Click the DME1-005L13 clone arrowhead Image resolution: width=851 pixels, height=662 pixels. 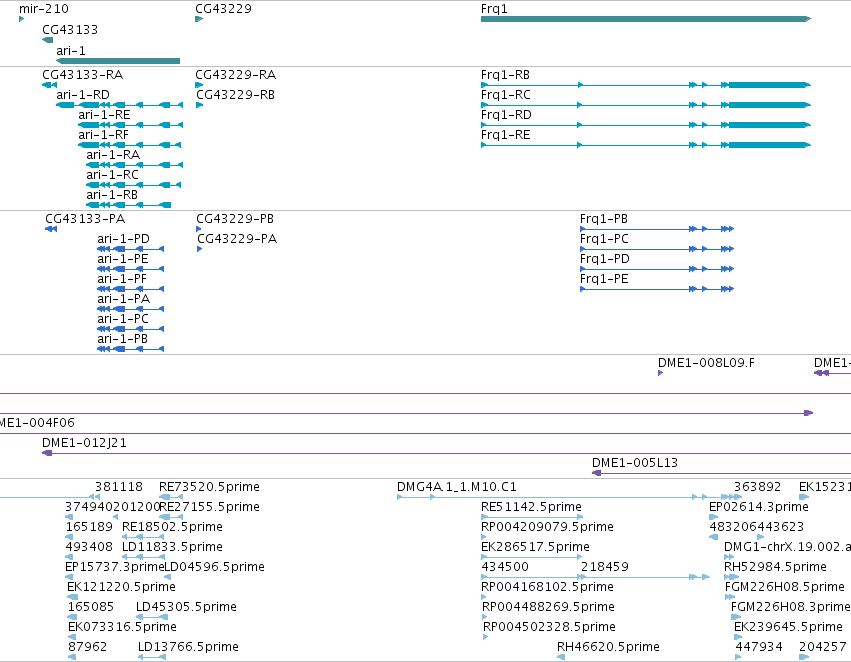(x=596, y=473)
